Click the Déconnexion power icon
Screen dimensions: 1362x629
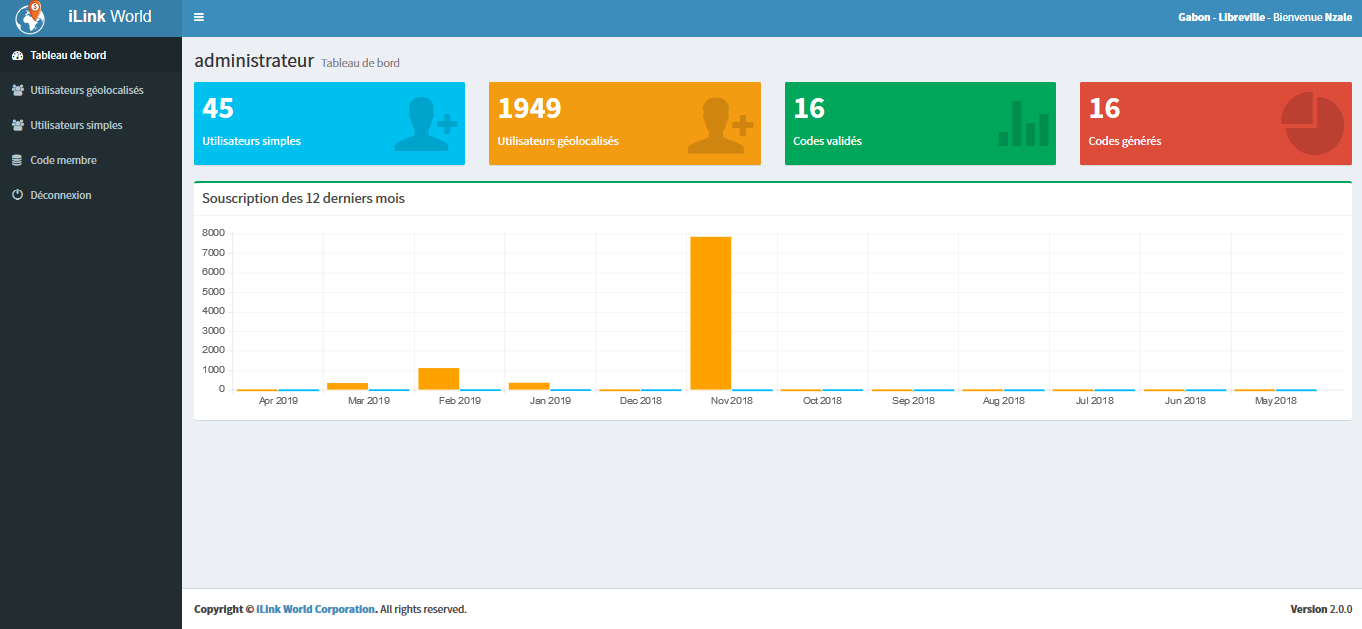(17, 196)
